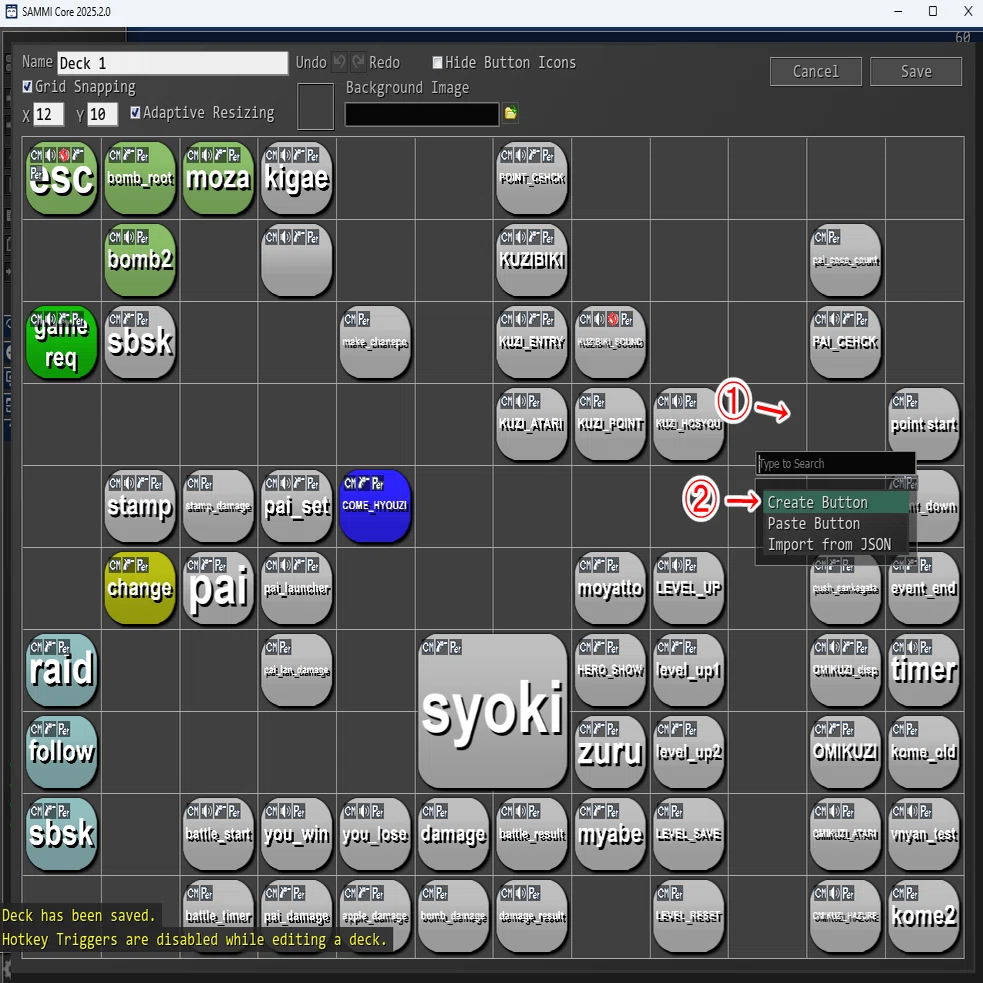Select the stamp_damage deck button
The image size is (983, 983).
click(218, 506)
